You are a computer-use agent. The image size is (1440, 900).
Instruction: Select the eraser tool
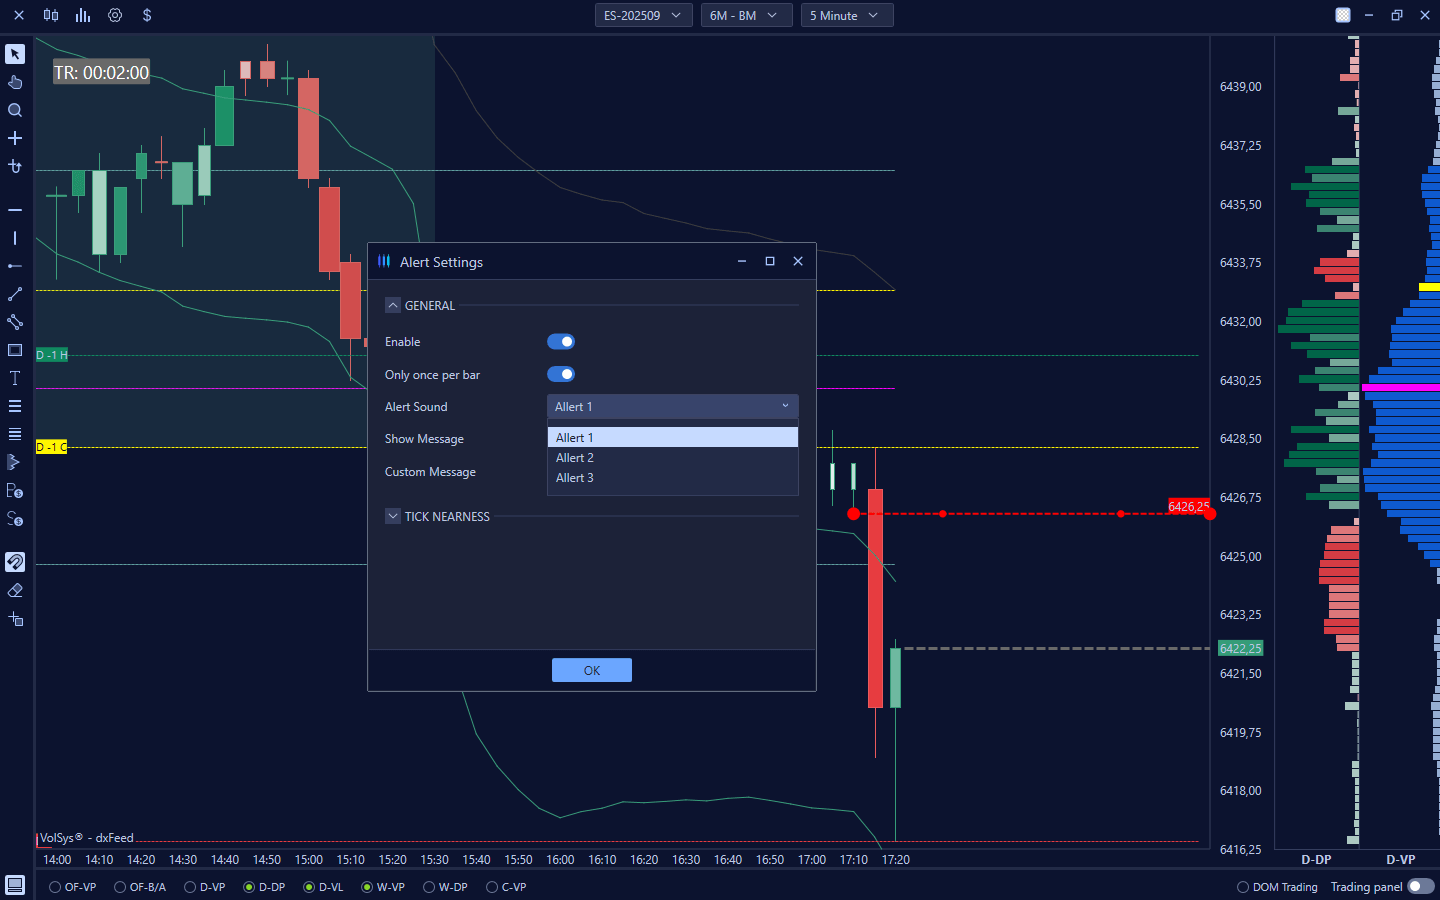coord(15,590)
